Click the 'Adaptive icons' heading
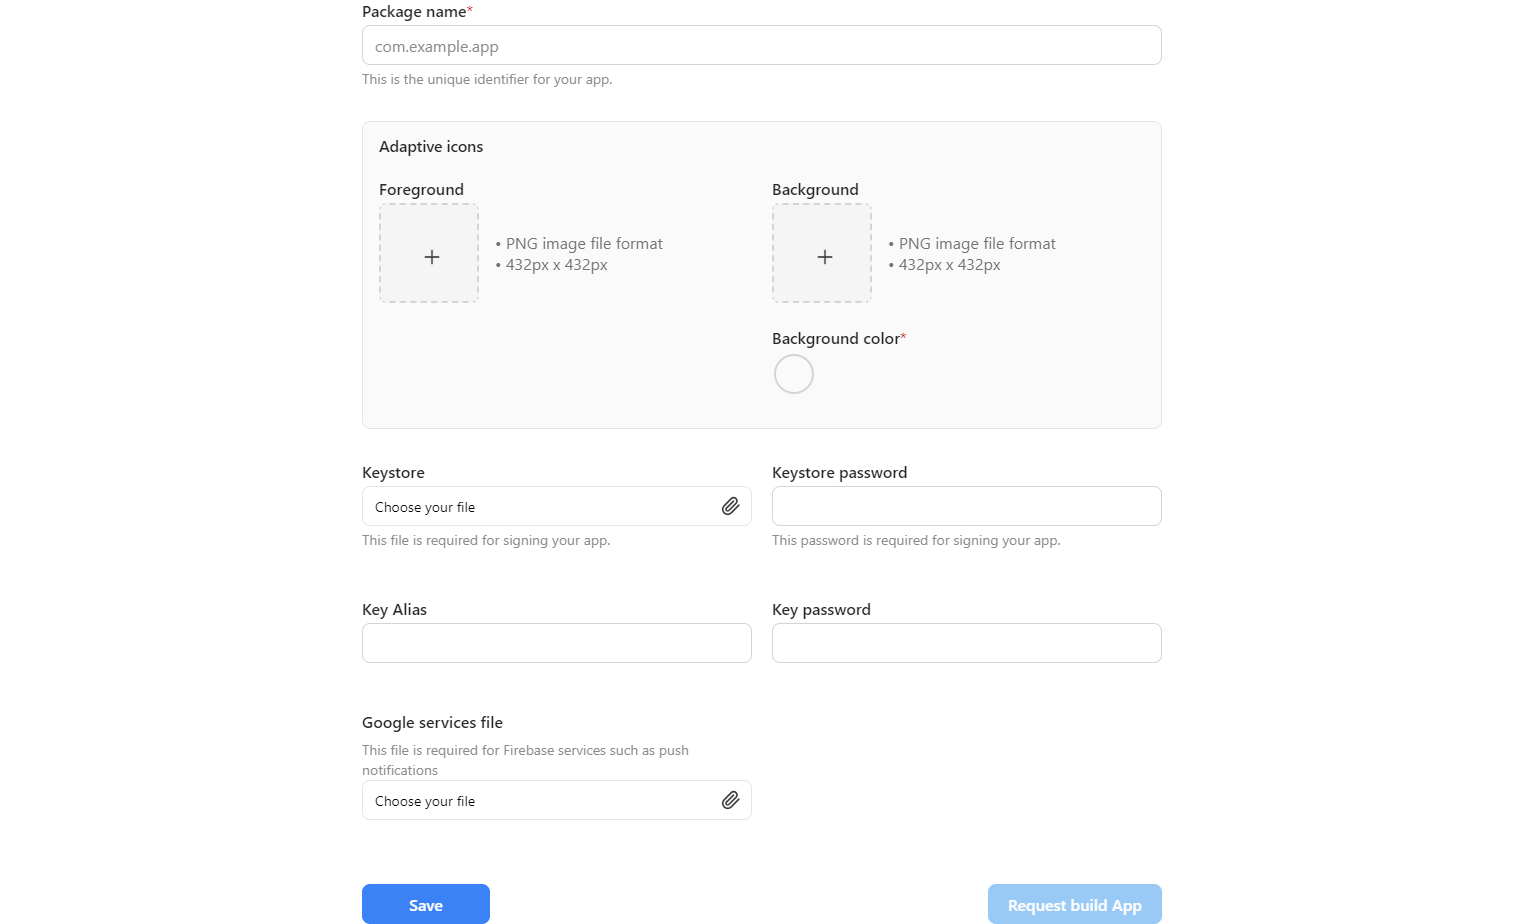The width and height of the screenshot is (1524, 924). point(431,146)
